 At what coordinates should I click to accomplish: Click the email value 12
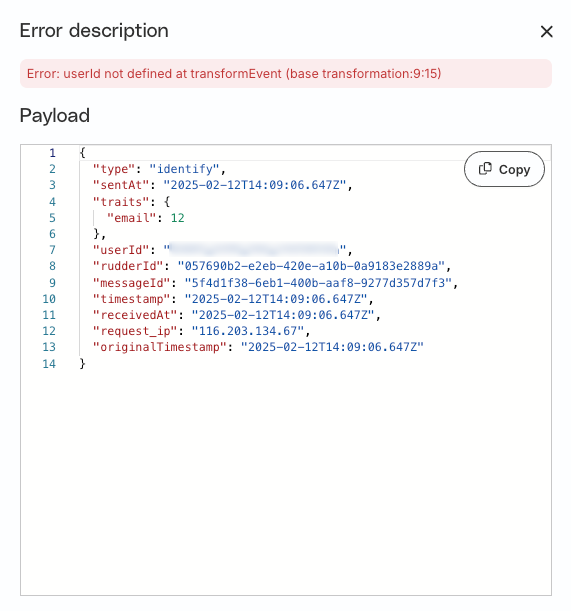point(177,218)
